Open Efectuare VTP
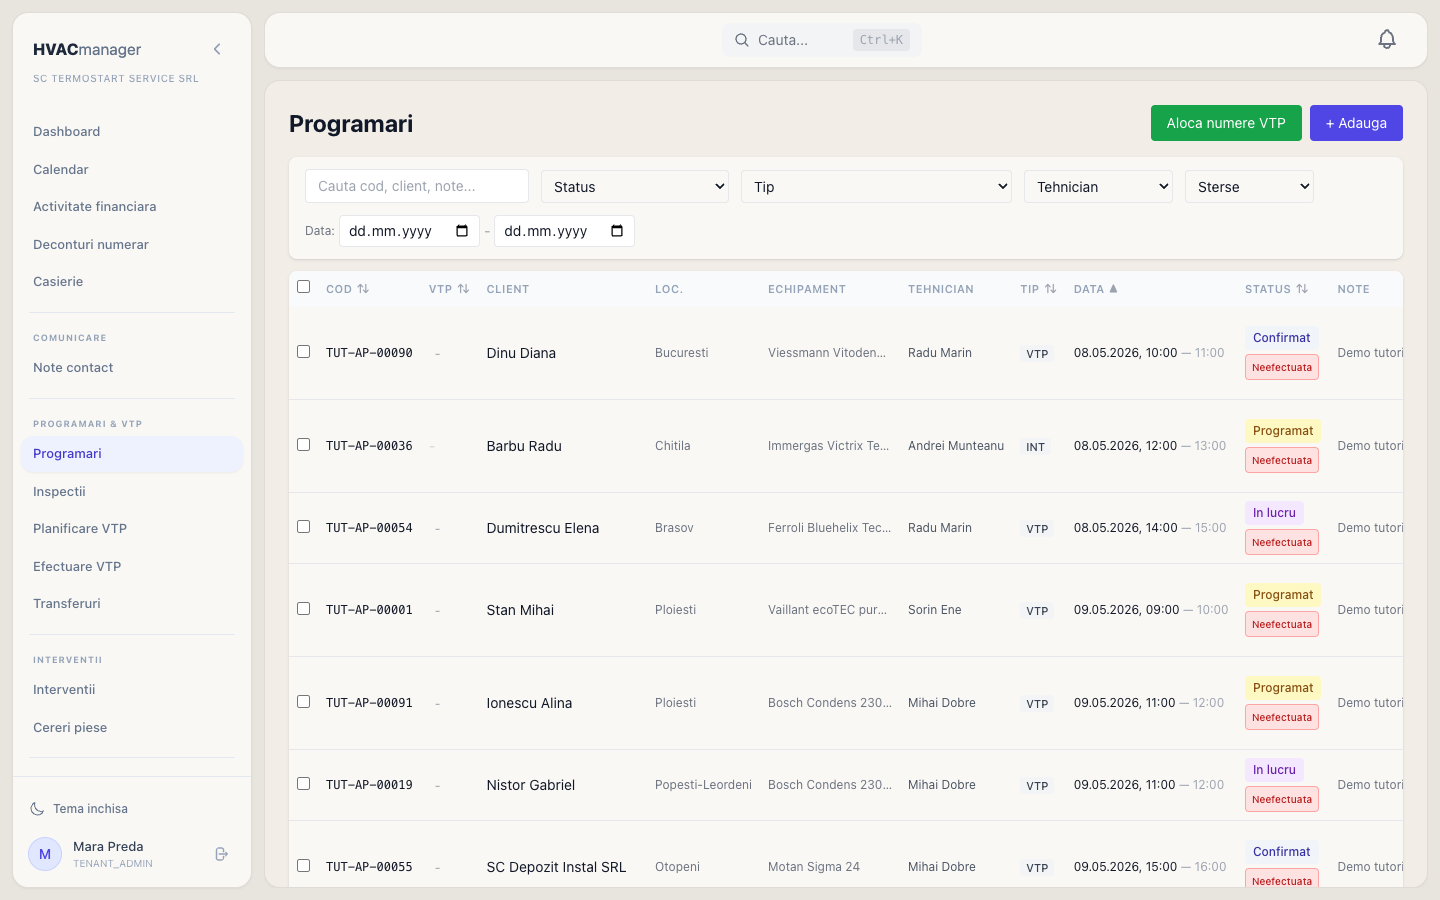Viewport: 1440px width, 900px height. [77, 567]
